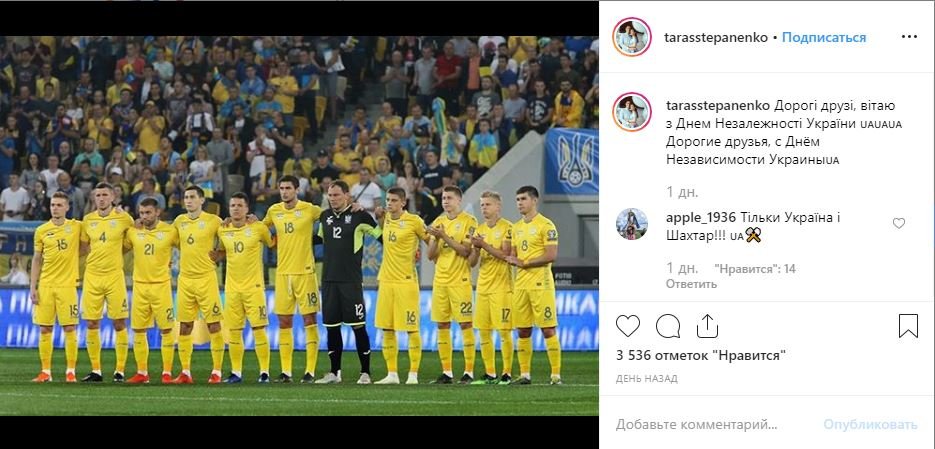Open the apple_1936 username link
The height and width of the screenshot is (449, 935).
coord(701,218)
